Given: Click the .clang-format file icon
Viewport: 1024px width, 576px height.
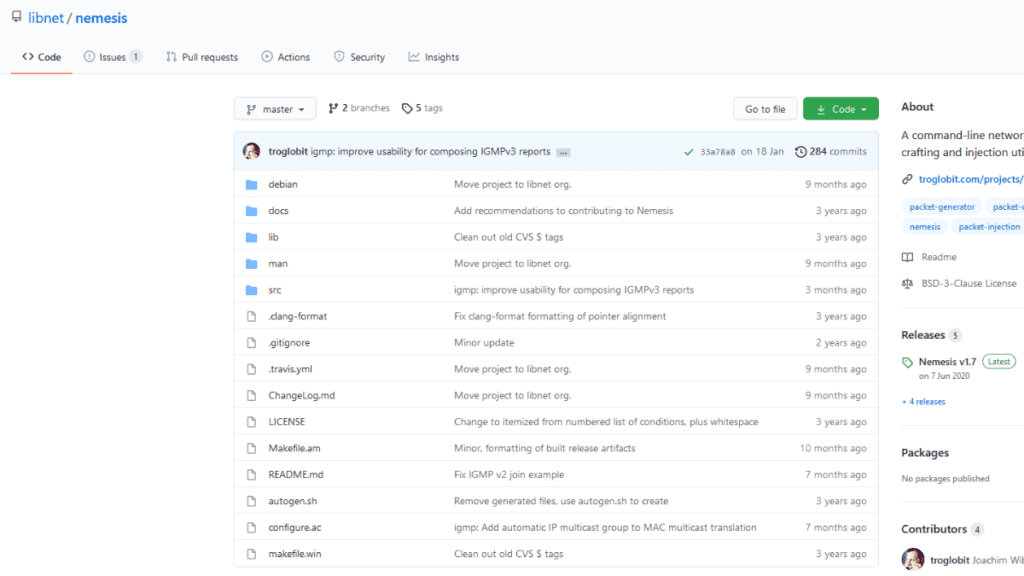Looking at the screenshot, I should tap(251, 317).
